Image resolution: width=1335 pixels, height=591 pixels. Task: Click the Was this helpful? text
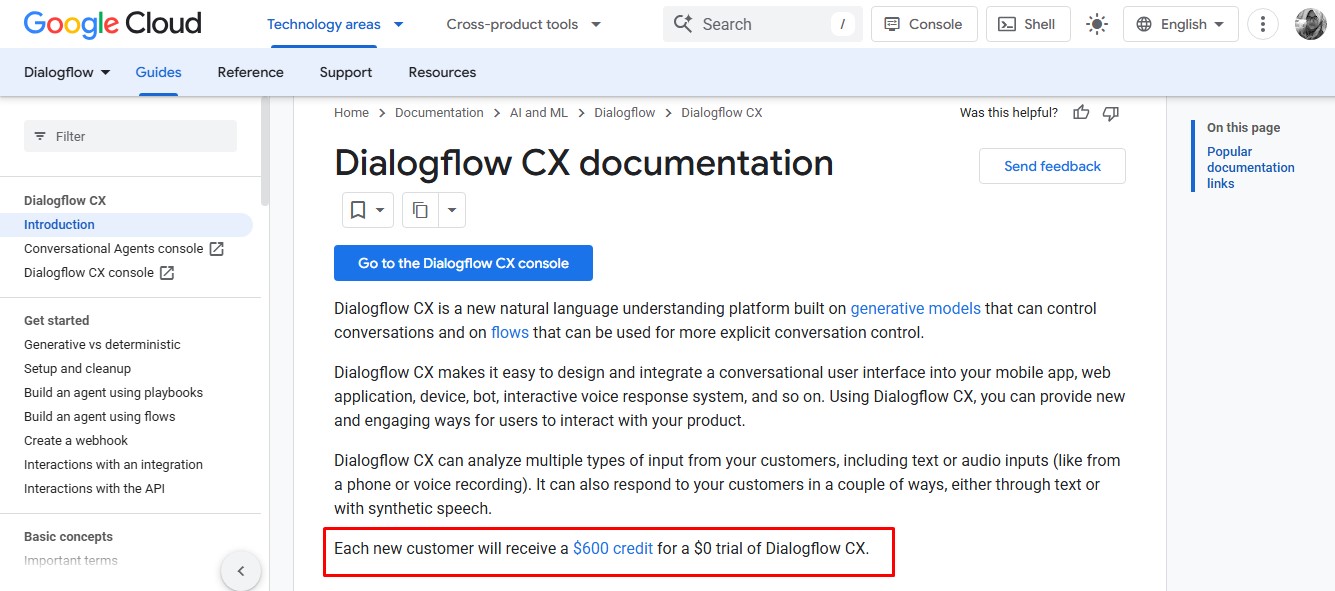pos(1008,113)
